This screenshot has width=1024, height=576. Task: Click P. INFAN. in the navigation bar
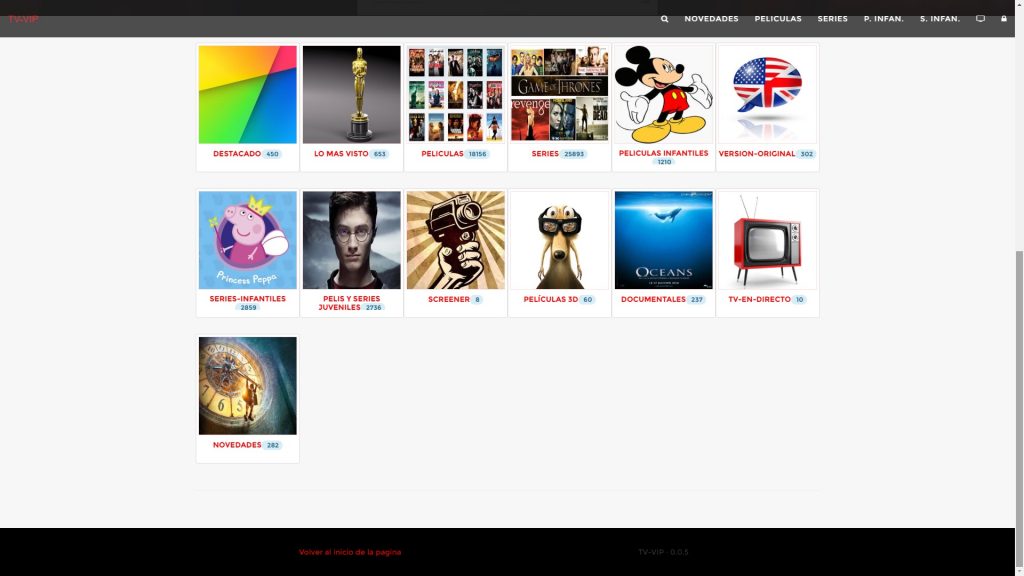click(883, 18)
